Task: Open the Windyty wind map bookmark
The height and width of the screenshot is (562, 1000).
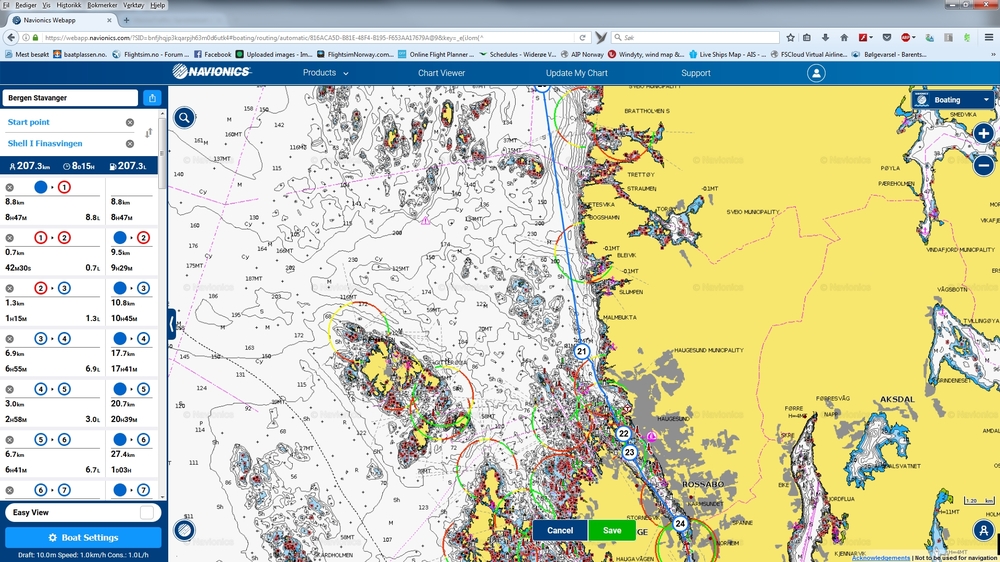Action: (x=645, y=55)
